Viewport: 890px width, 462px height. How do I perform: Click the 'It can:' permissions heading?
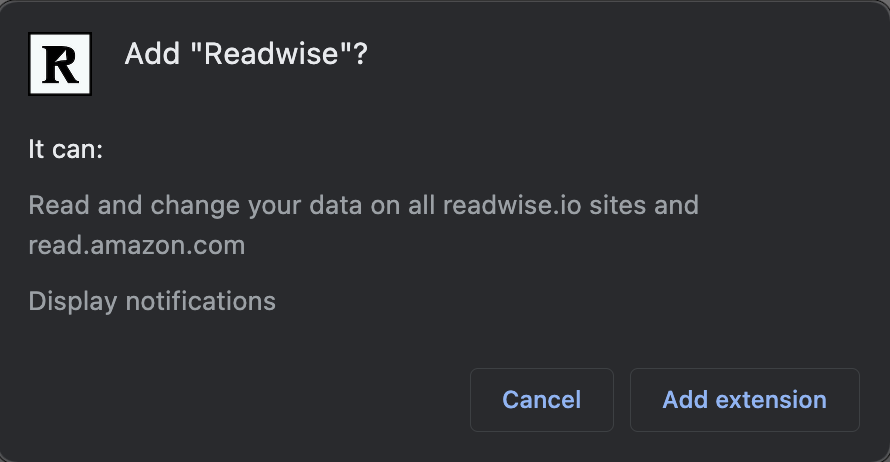coord(66,149)
